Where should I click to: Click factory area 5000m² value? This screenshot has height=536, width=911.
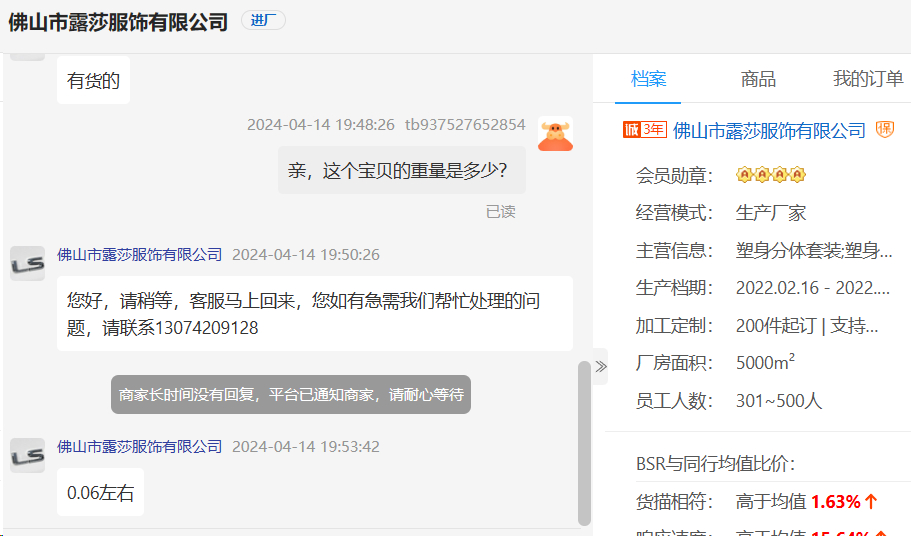pyautogui.click(x=765, y=362)
